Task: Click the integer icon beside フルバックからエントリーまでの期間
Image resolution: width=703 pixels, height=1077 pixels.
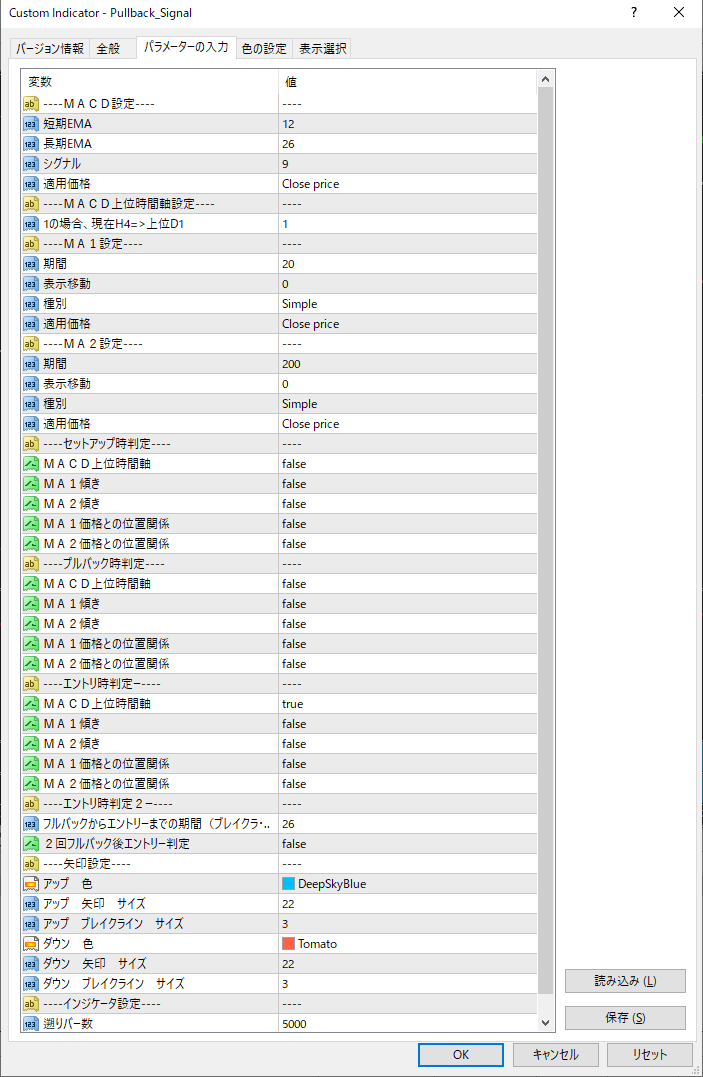Action: coord(31,824)
